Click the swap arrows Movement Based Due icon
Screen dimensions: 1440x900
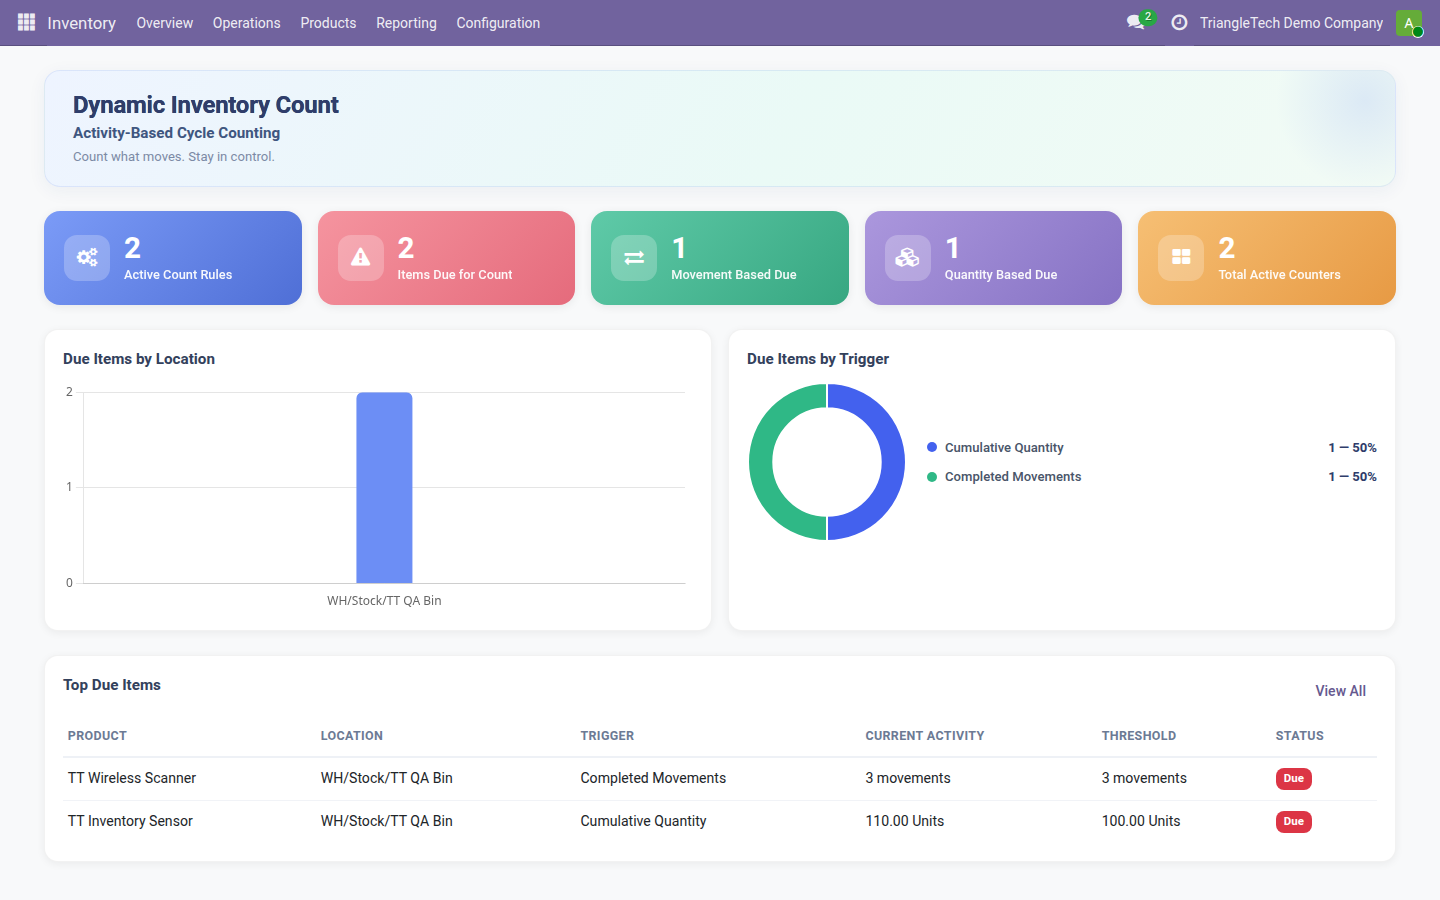coord(634,258)
